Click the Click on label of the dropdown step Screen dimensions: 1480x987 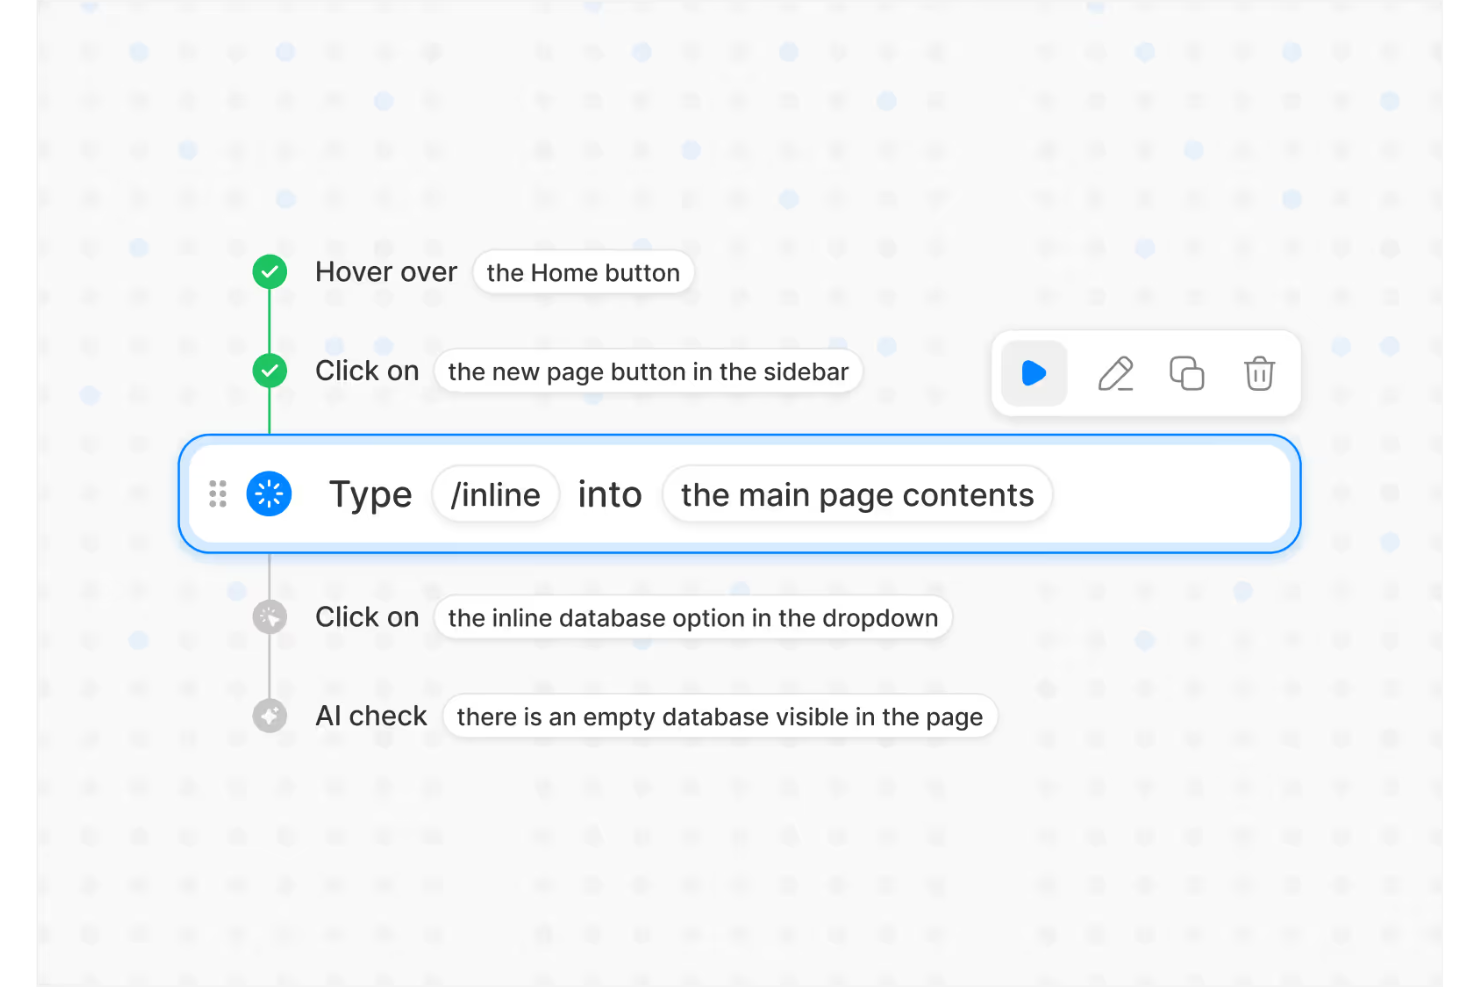point(367,617)
